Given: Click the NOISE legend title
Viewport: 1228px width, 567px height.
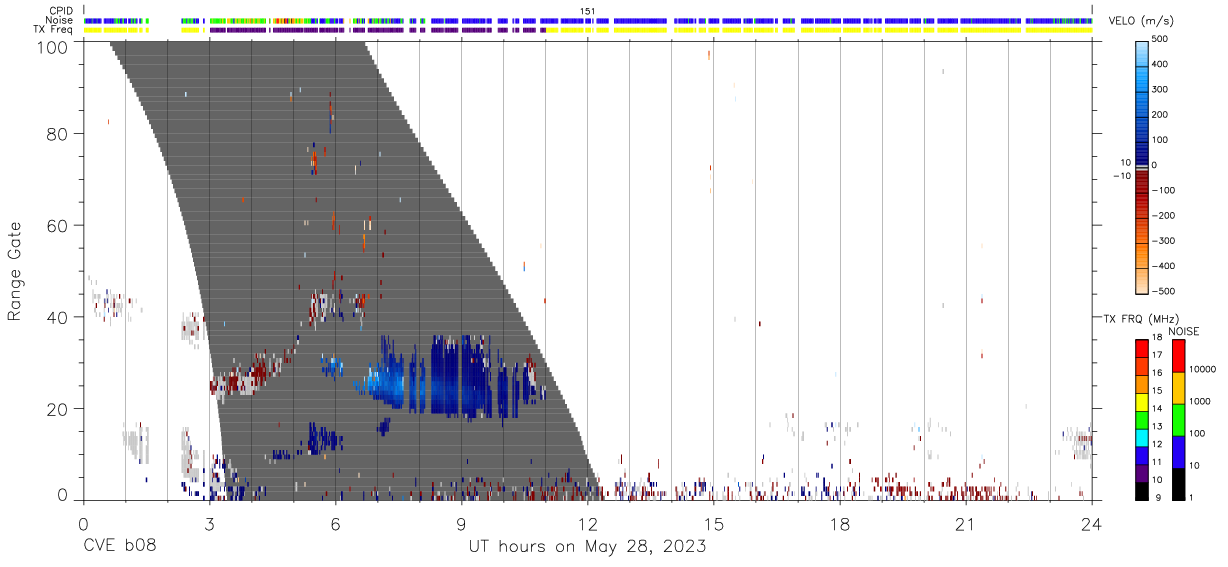Looking at the screenshot, I should (1183, 331).
